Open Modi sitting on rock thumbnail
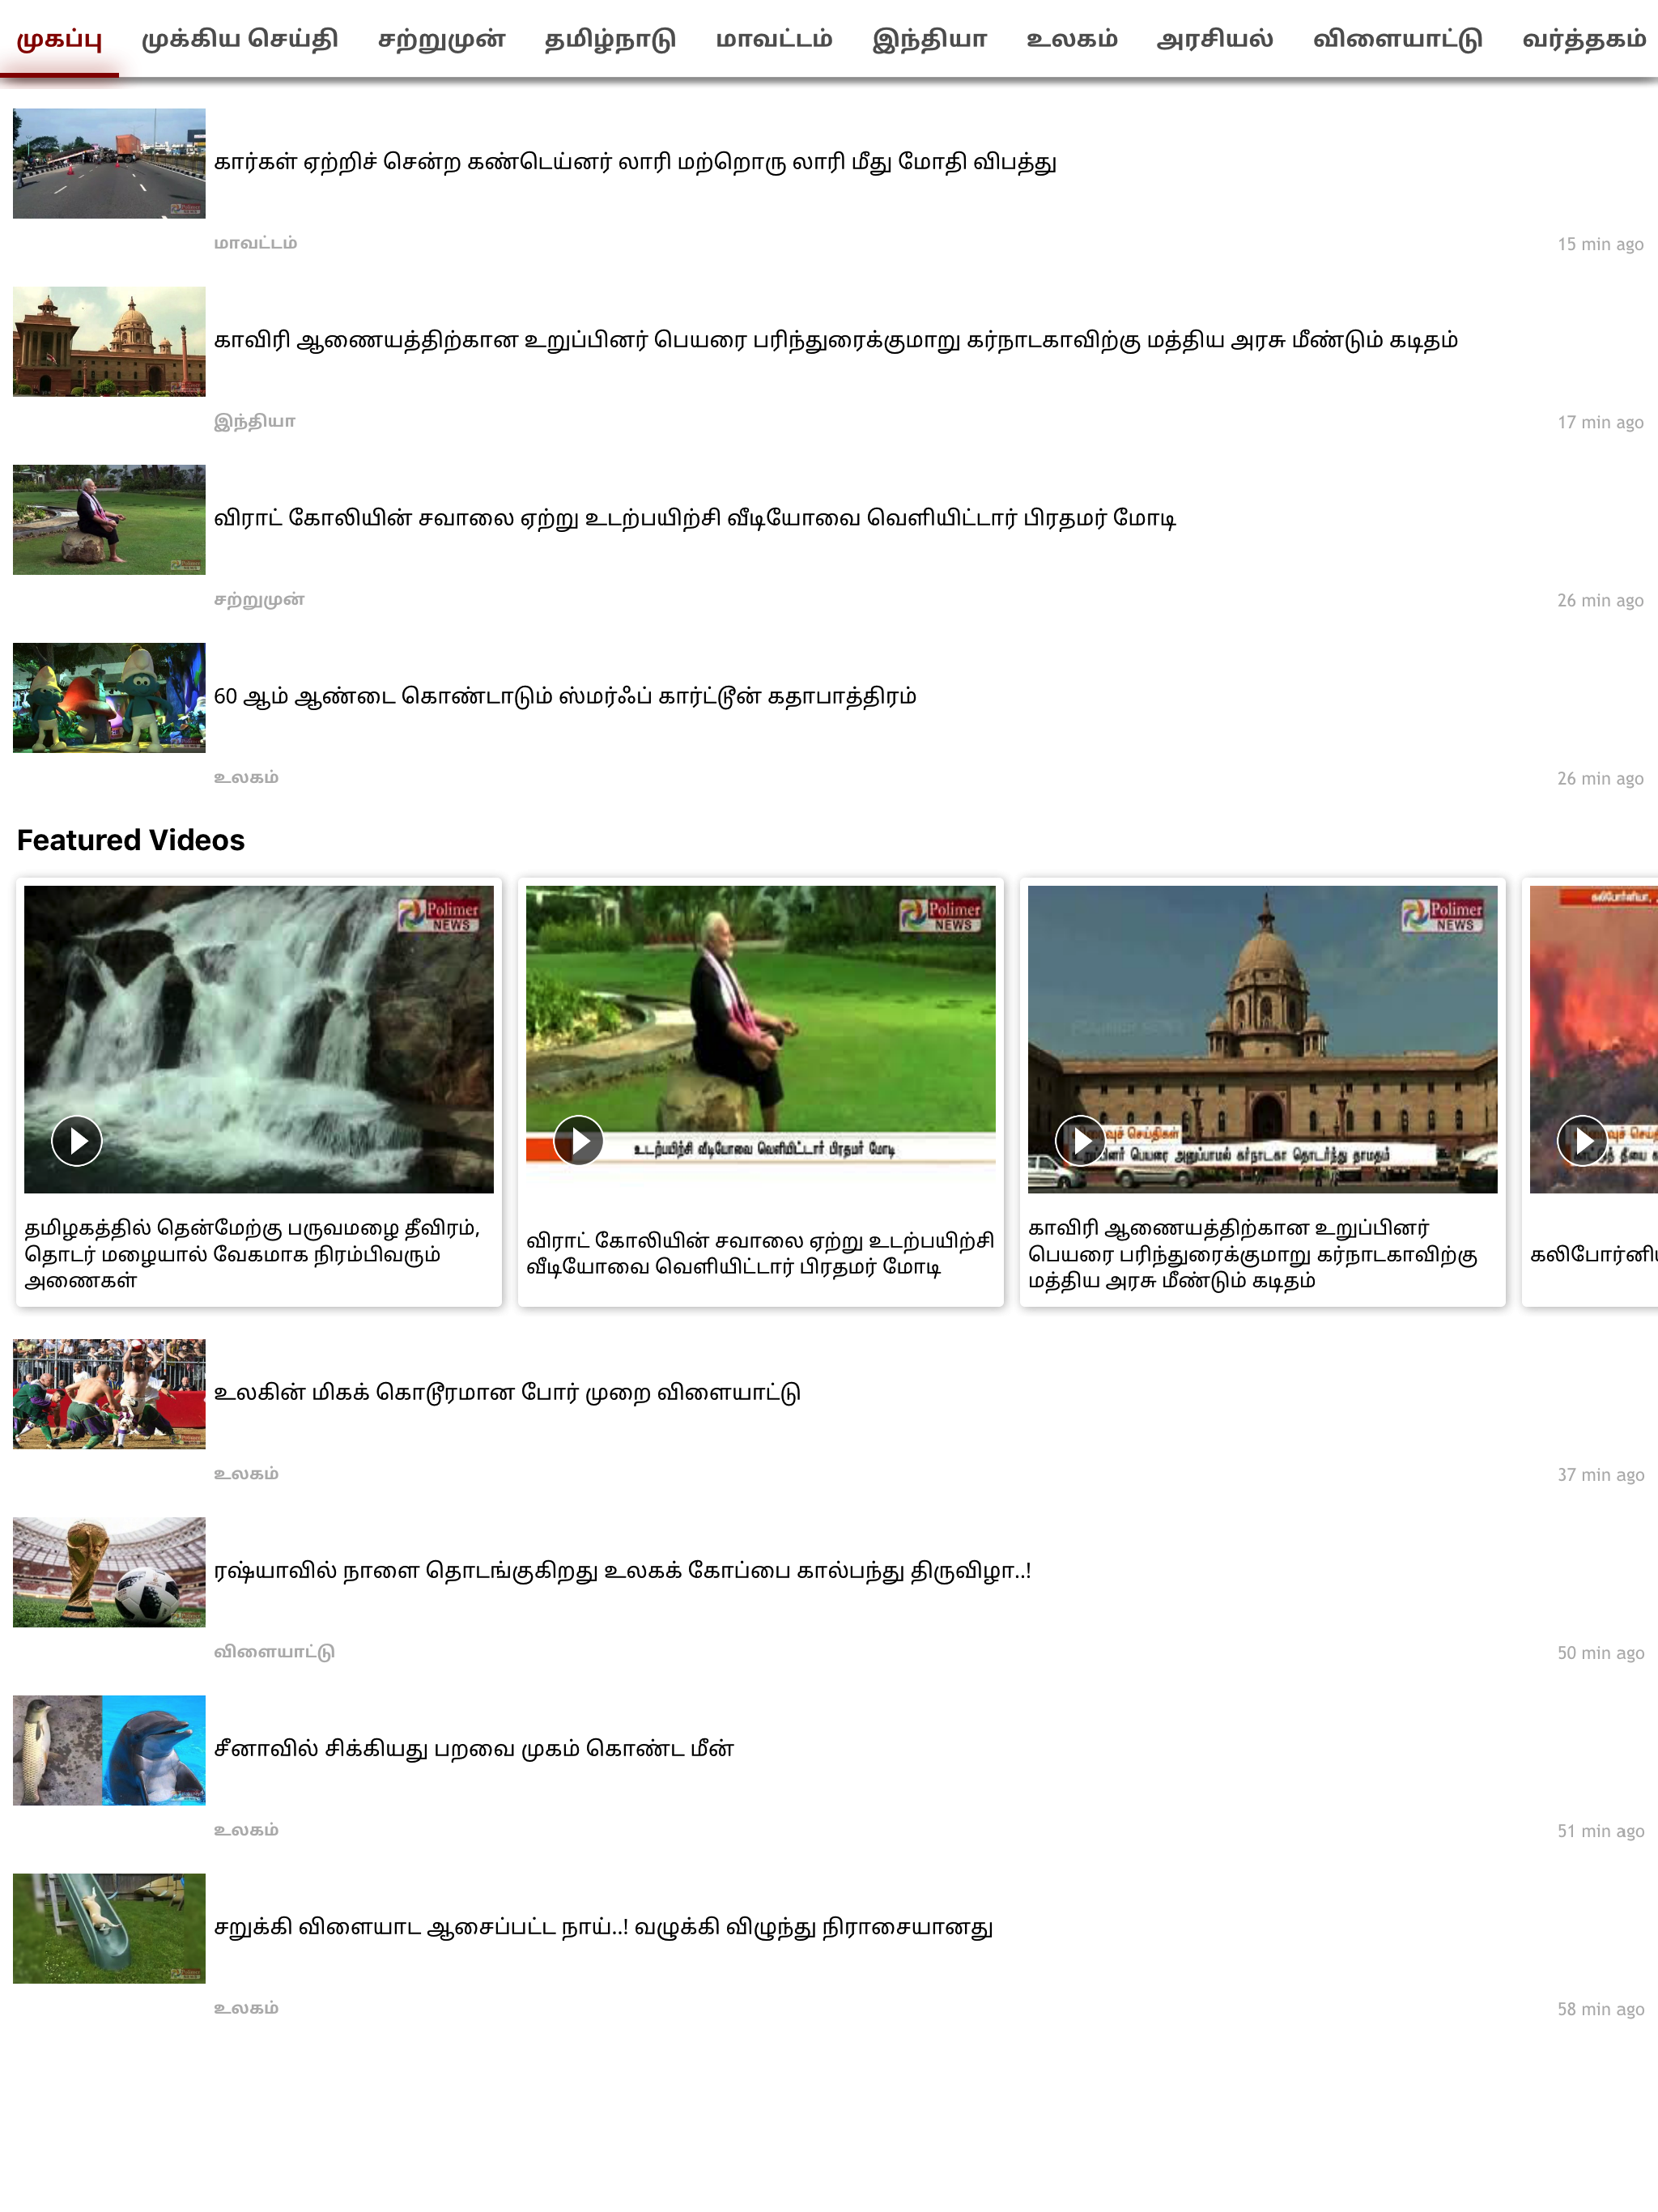 point(109,519)
